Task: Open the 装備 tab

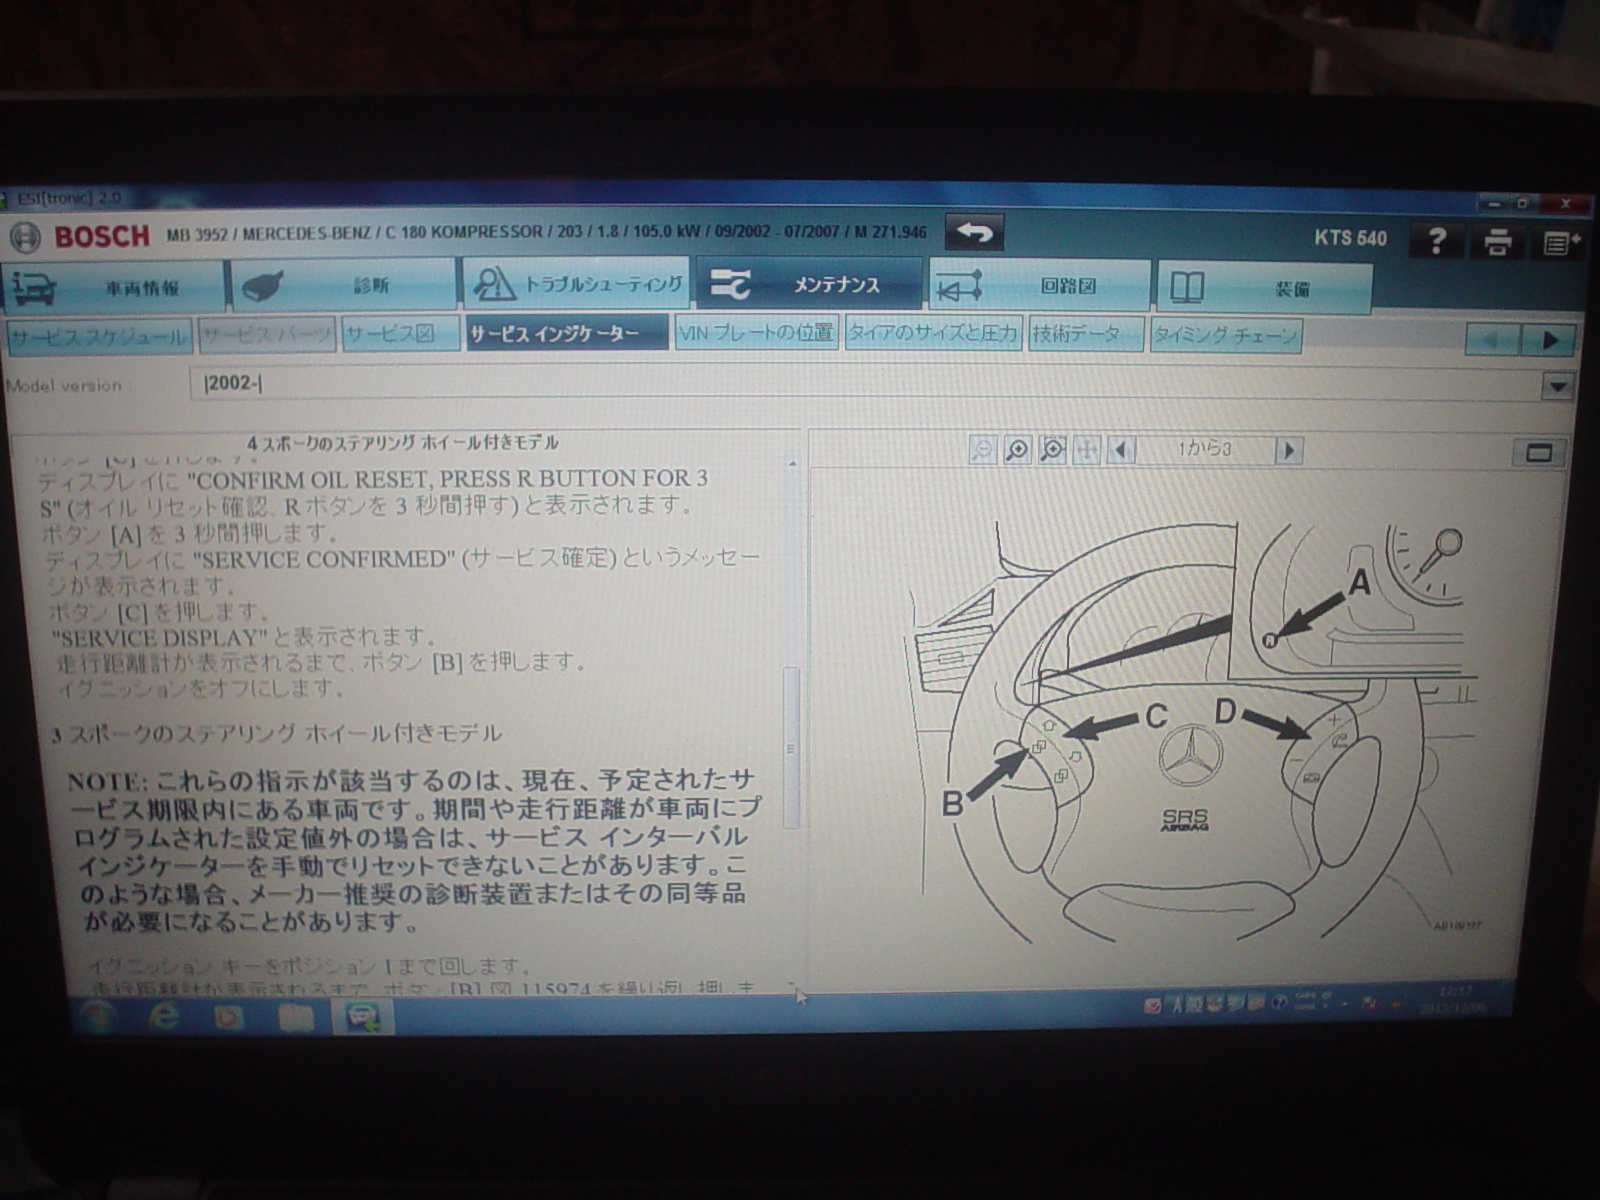Action: [x=1264, y=288]
